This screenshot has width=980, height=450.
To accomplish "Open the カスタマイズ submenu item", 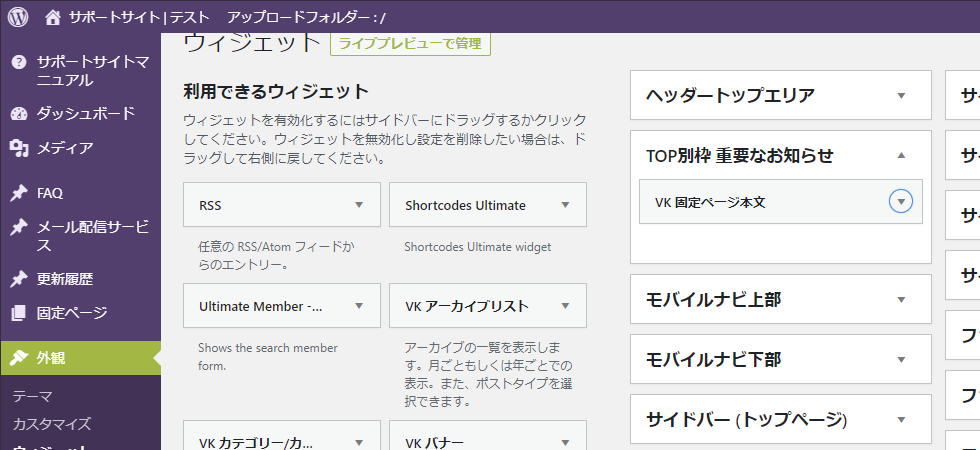I will 51,424.
